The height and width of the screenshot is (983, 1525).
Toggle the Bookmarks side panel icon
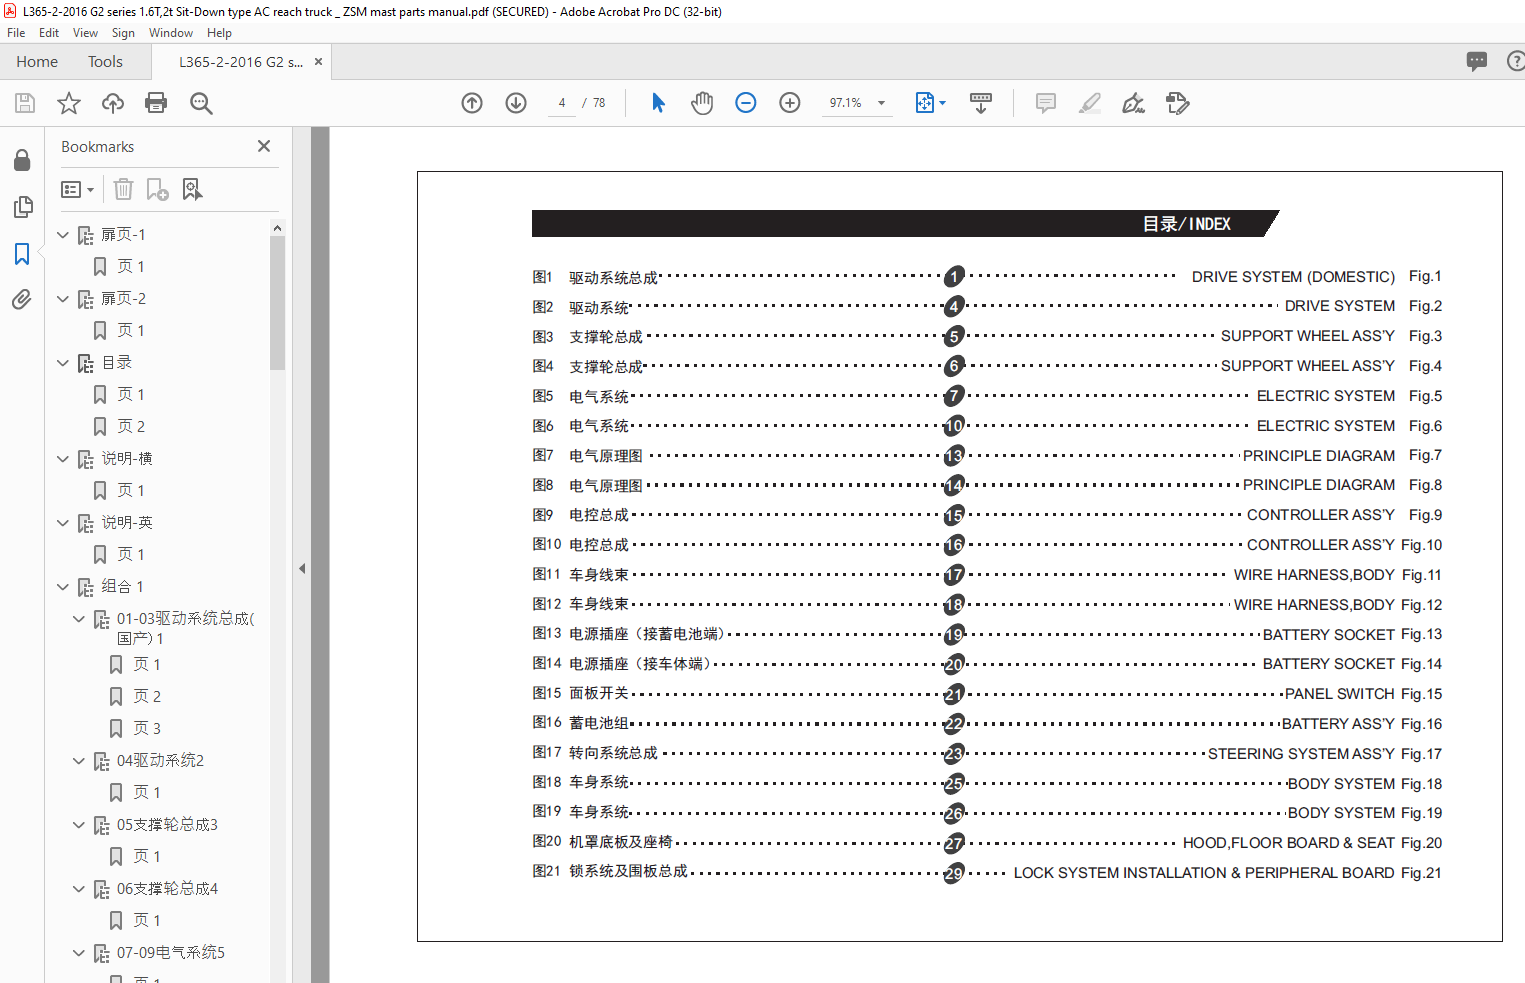click(x=22, y=254)
